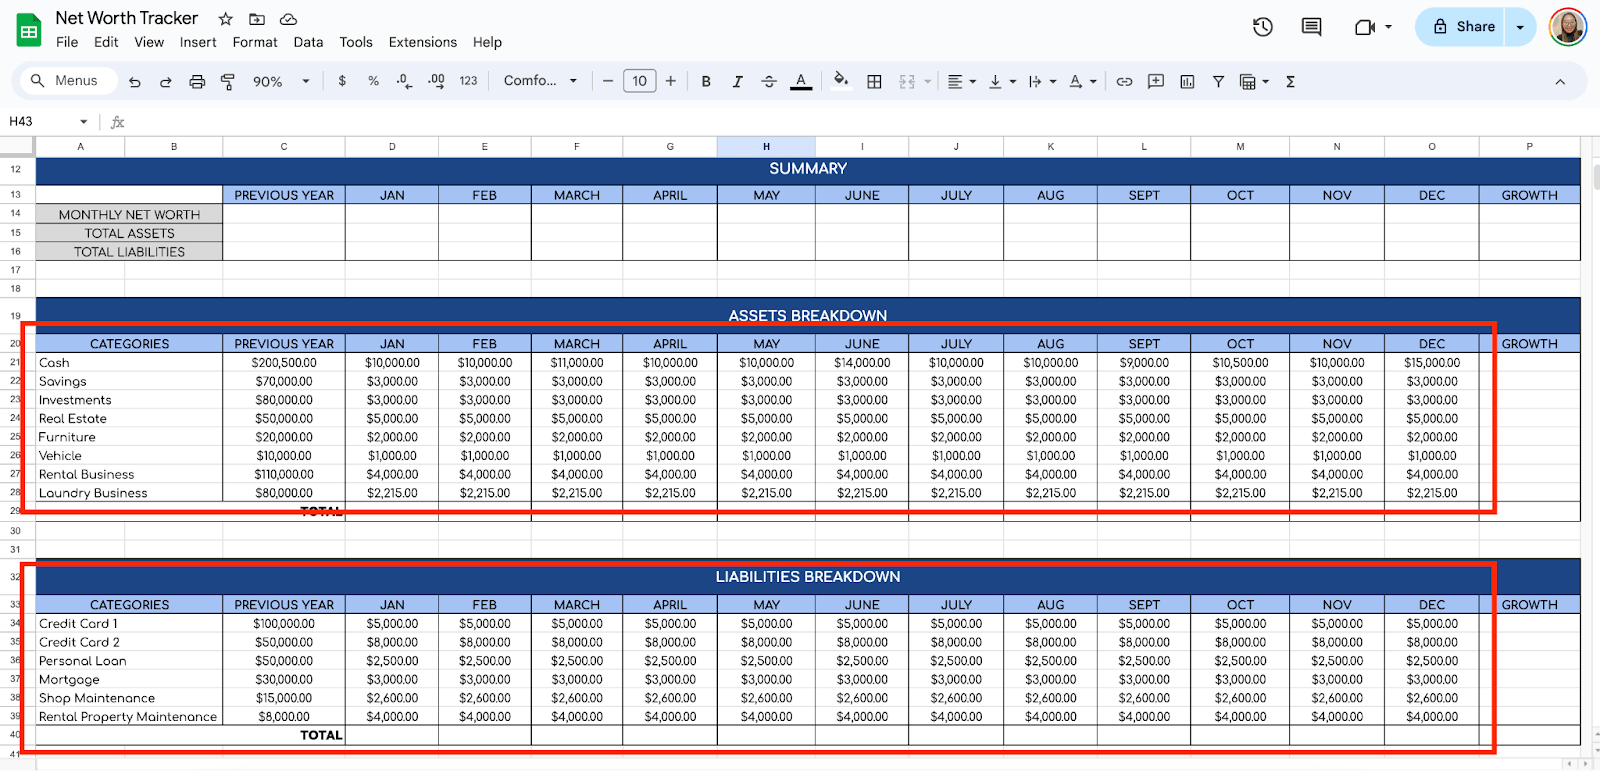This screenshot has height=771, width=1600.
Task: Open the File menu
Action: pos(67,42)
